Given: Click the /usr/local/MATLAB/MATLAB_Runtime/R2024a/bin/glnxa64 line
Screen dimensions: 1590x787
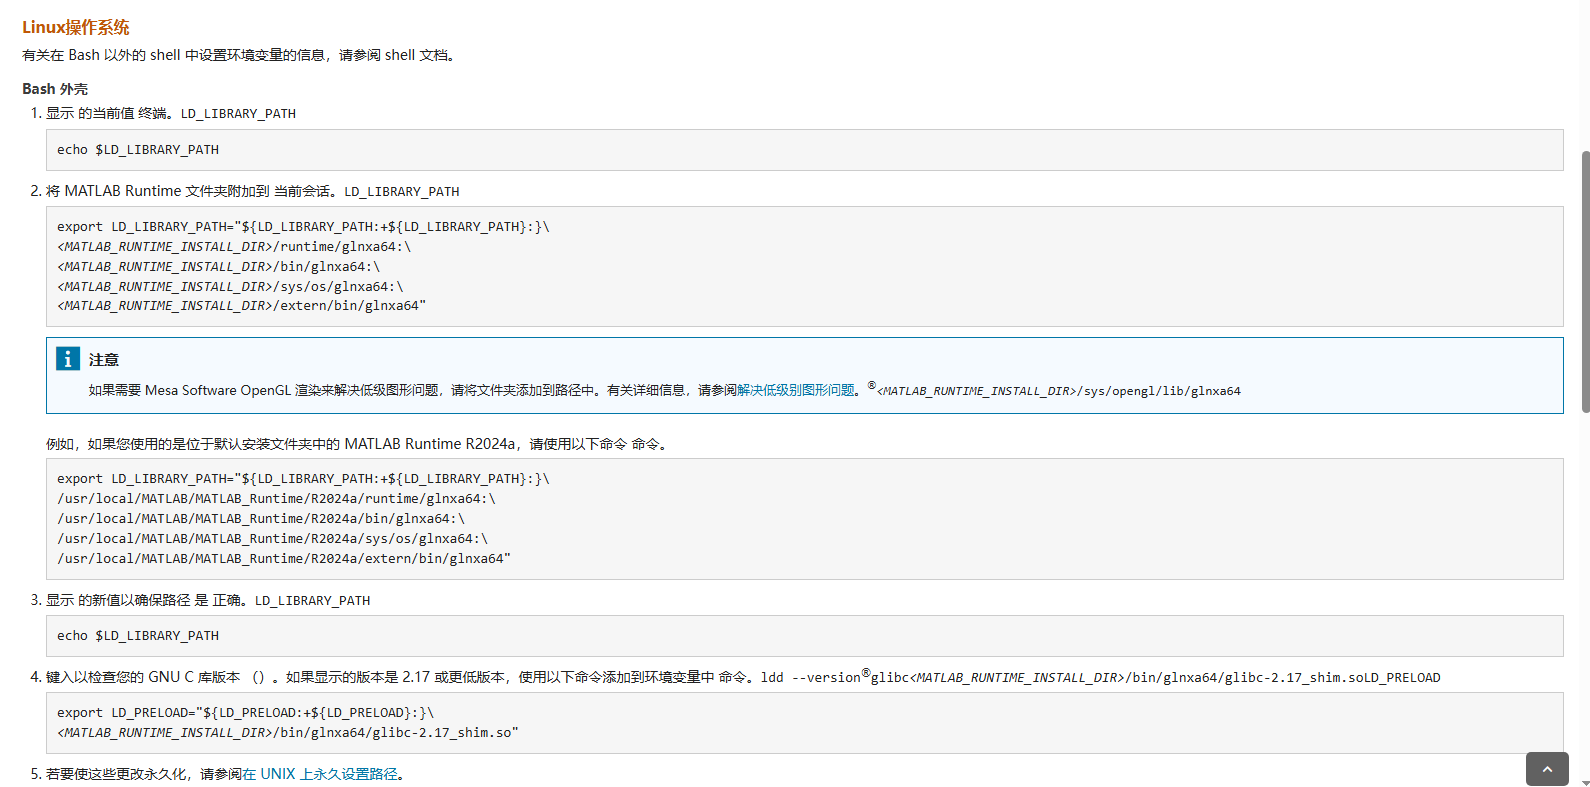Looking at the screenshot, I should pyautogui.click(x=261, y=519).
